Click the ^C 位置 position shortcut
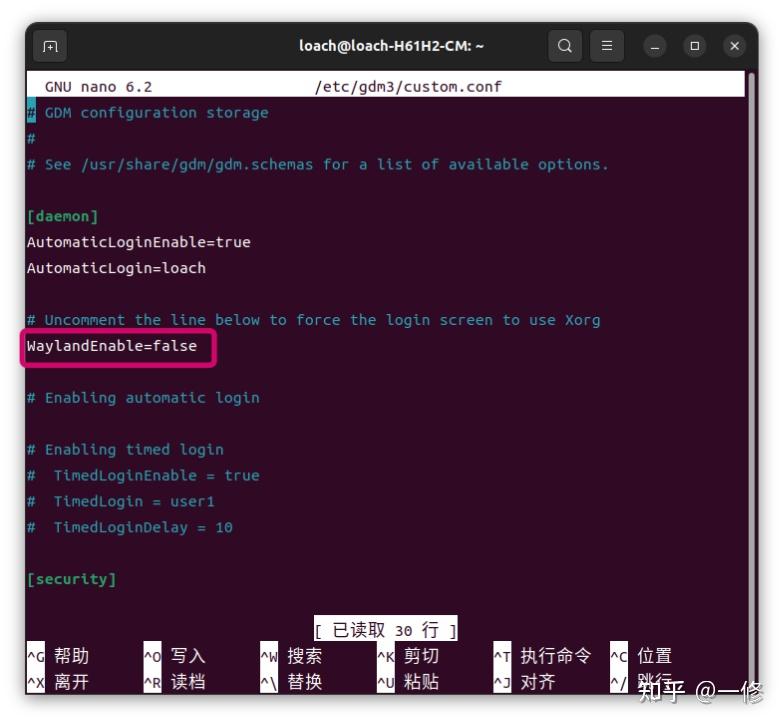Screen dimensions: 784x725 (641, 656)
